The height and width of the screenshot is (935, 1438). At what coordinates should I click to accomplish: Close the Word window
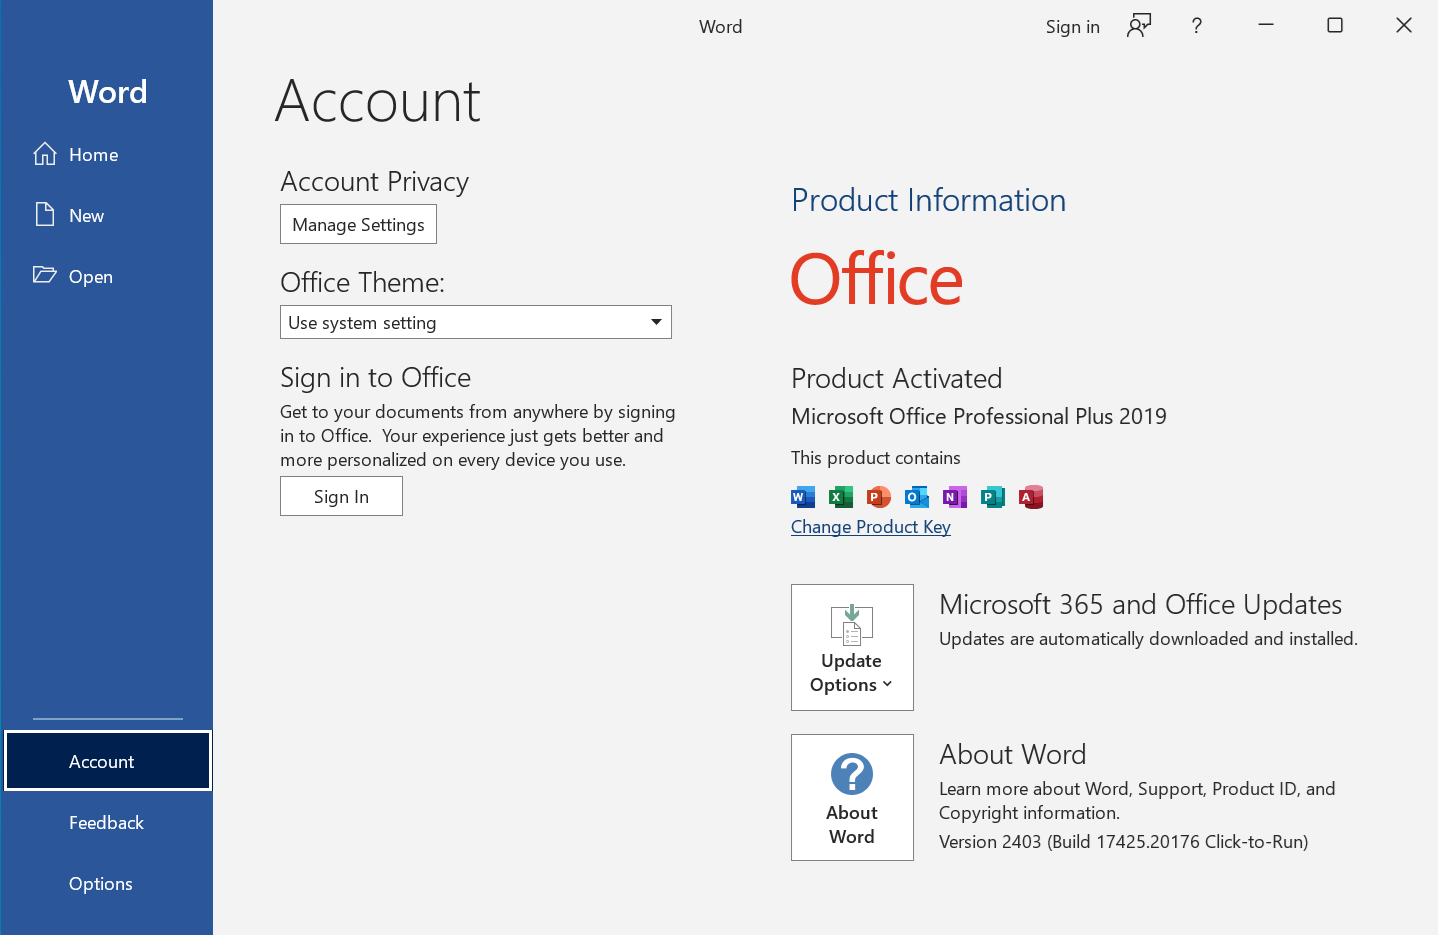tap(1404, 25)
